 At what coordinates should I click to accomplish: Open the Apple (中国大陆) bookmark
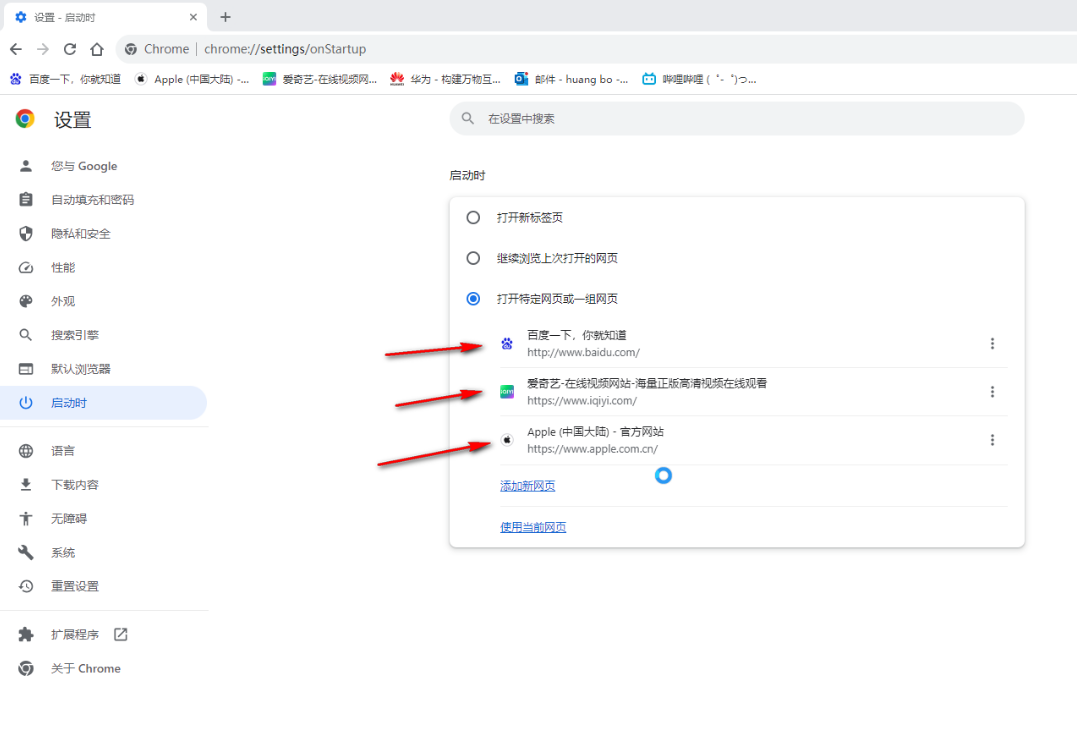192,79
